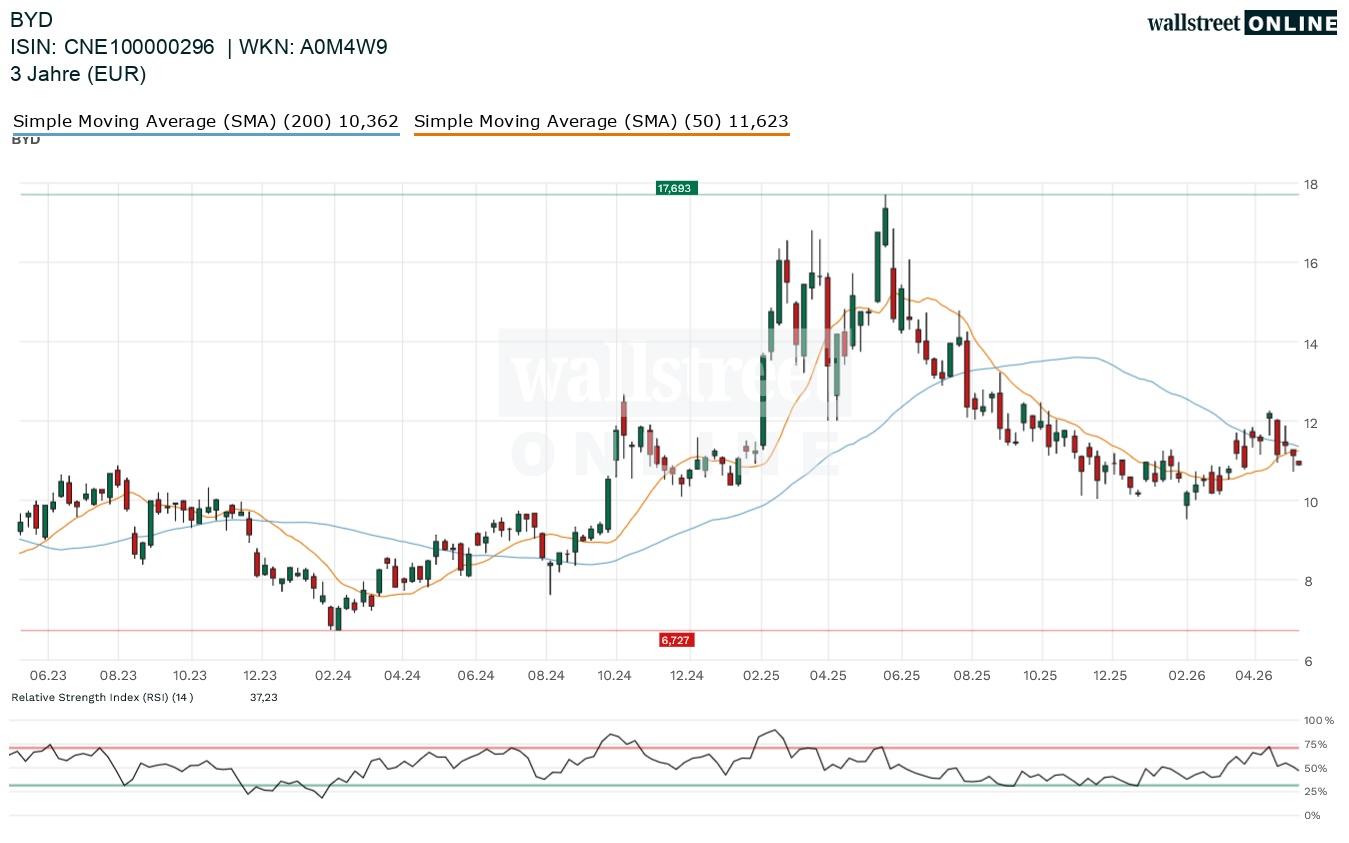
Task: Click the 06.23 date axis label
Action: [48, 676]
